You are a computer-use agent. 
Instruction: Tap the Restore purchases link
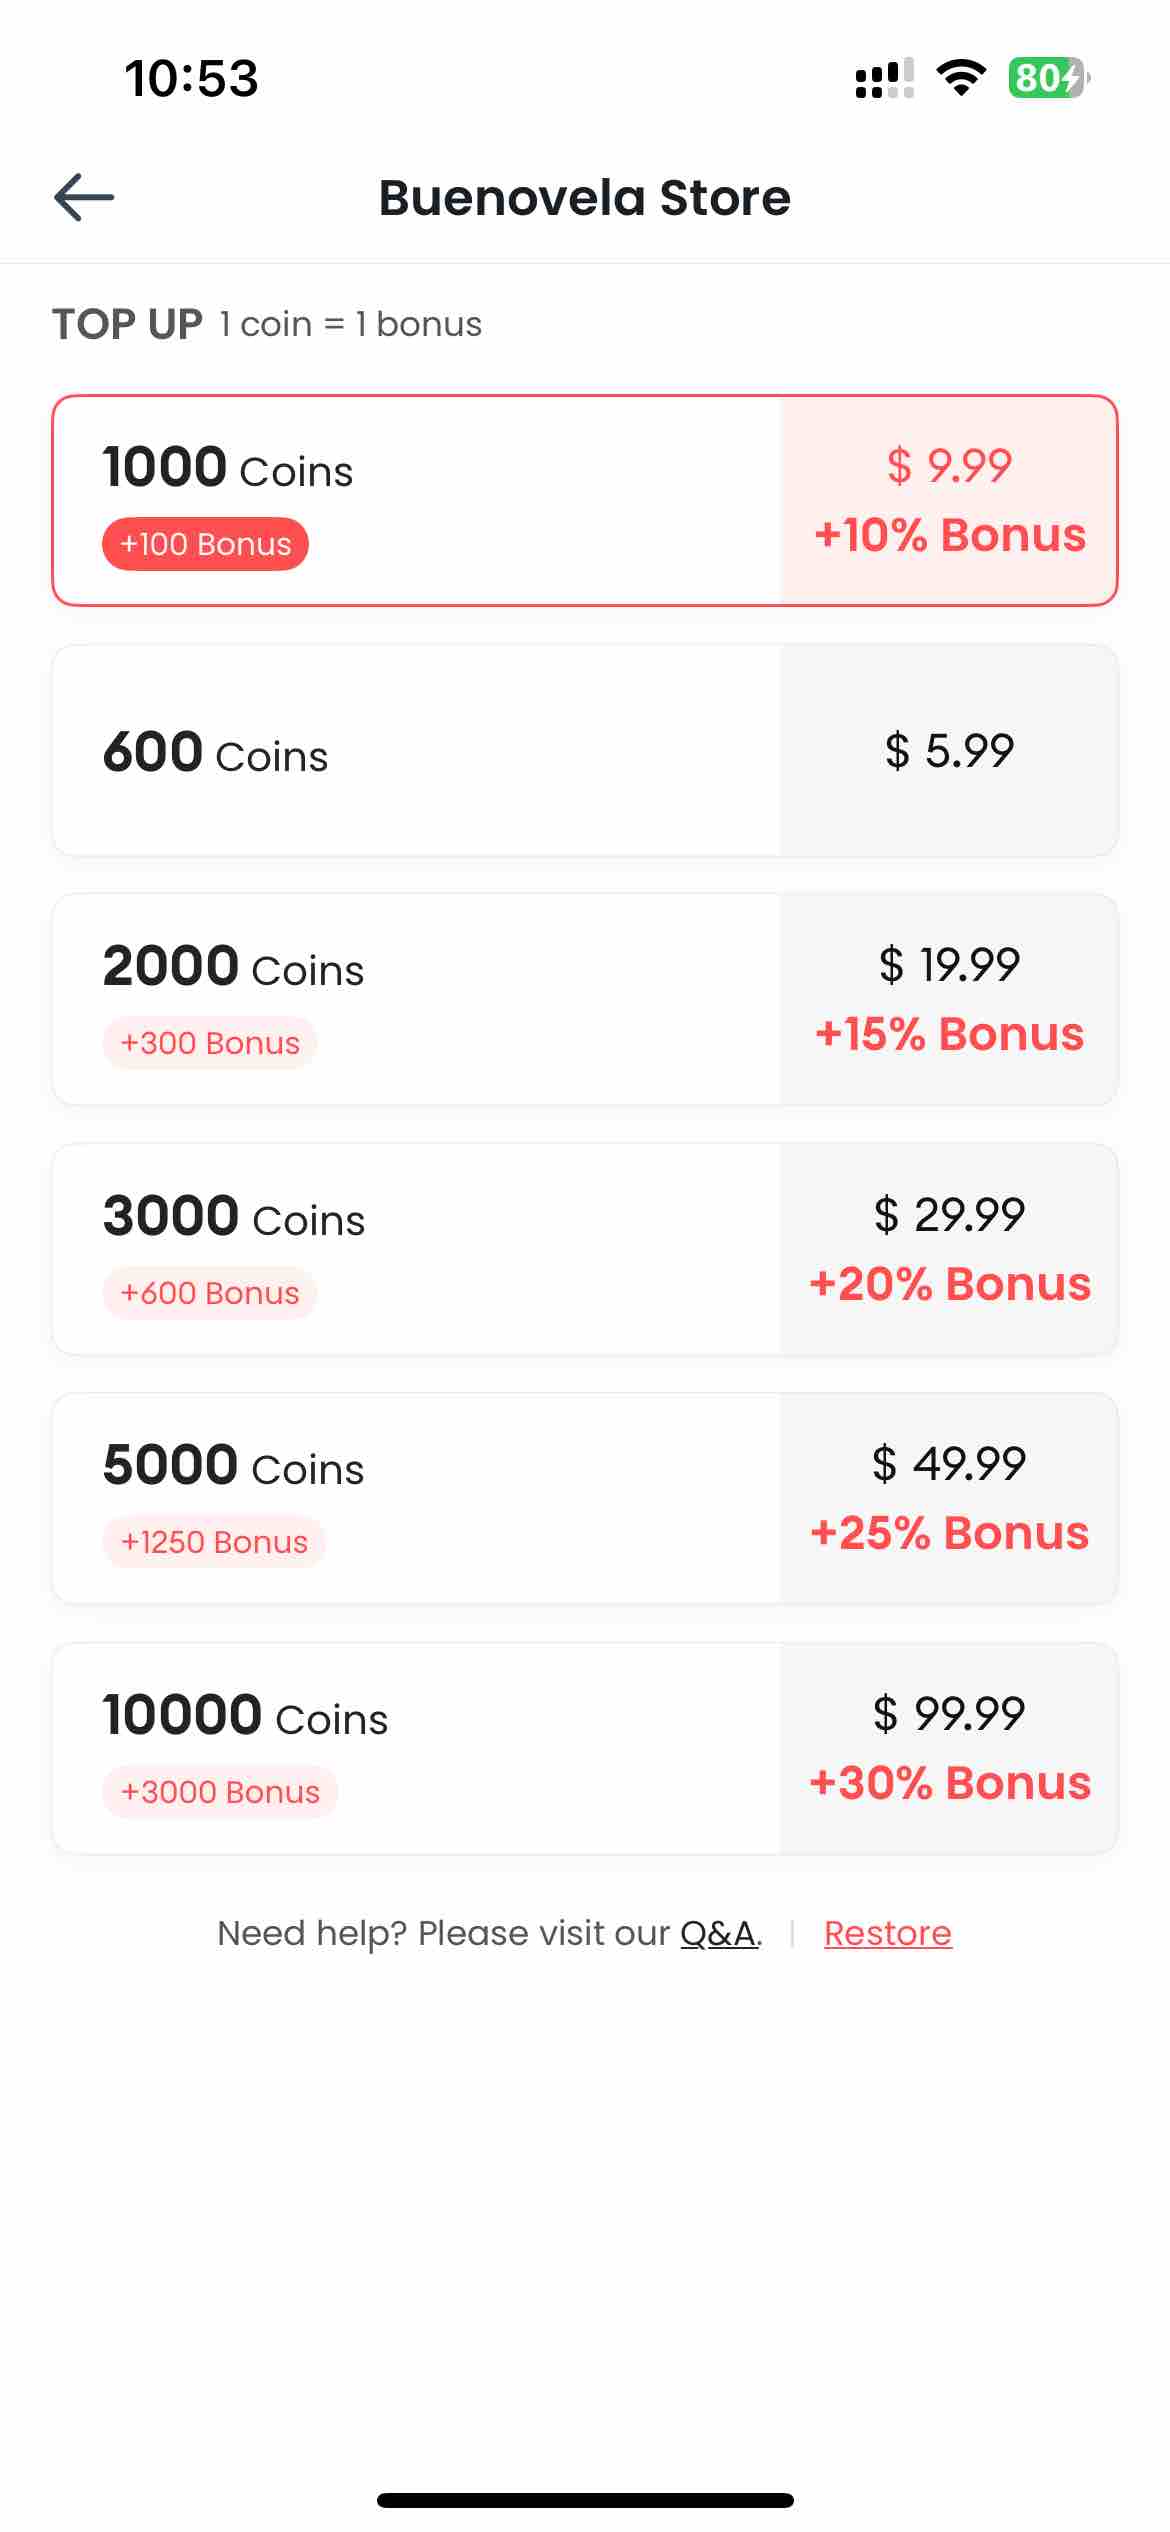click(x=888, y=1933)
